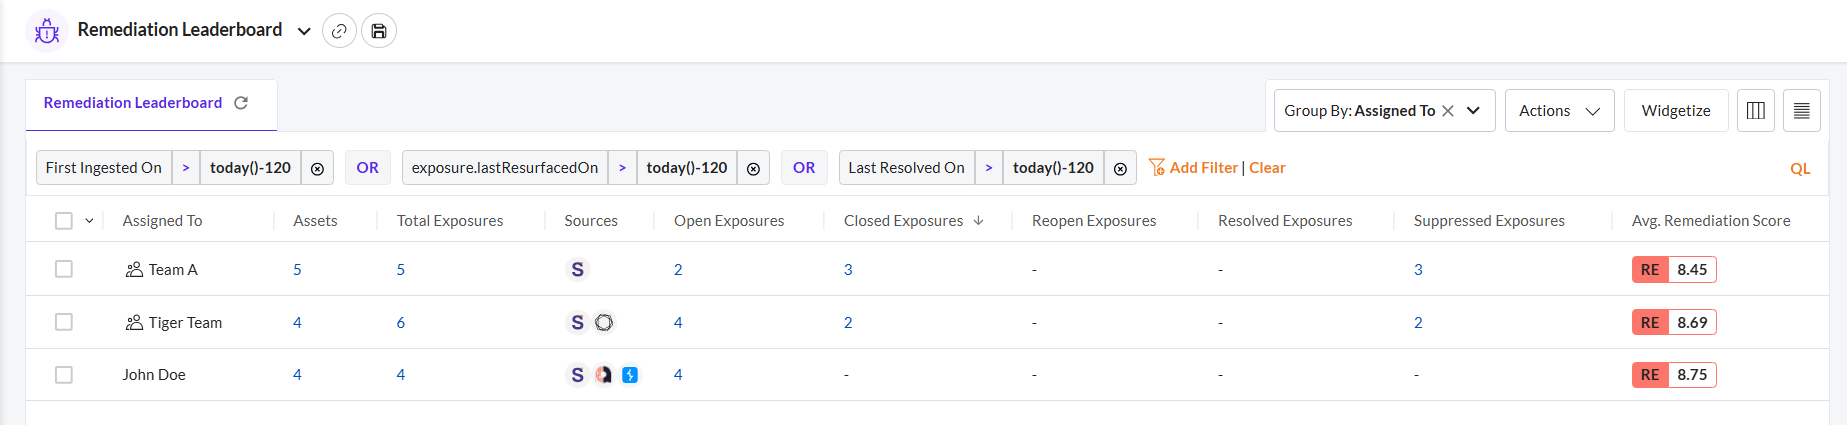Click the Remediation Leaderboard bug logo icon
Screen dimensions: 1847x425
click(46, 31)
